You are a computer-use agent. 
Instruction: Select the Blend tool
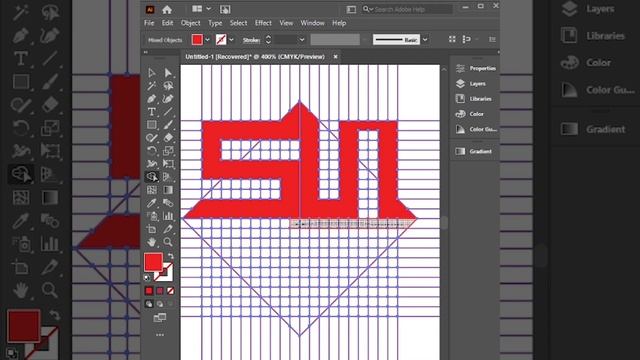pyautogui.click(x=168, y=203)
